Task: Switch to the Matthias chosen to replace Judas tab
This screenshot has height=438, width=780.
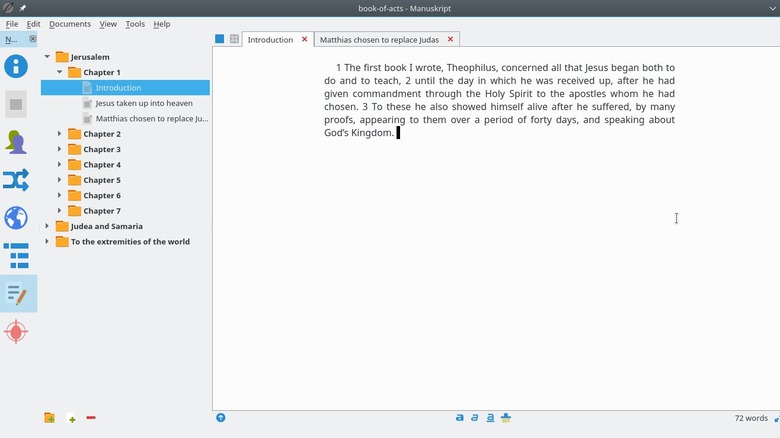Action: pos(379,40)
